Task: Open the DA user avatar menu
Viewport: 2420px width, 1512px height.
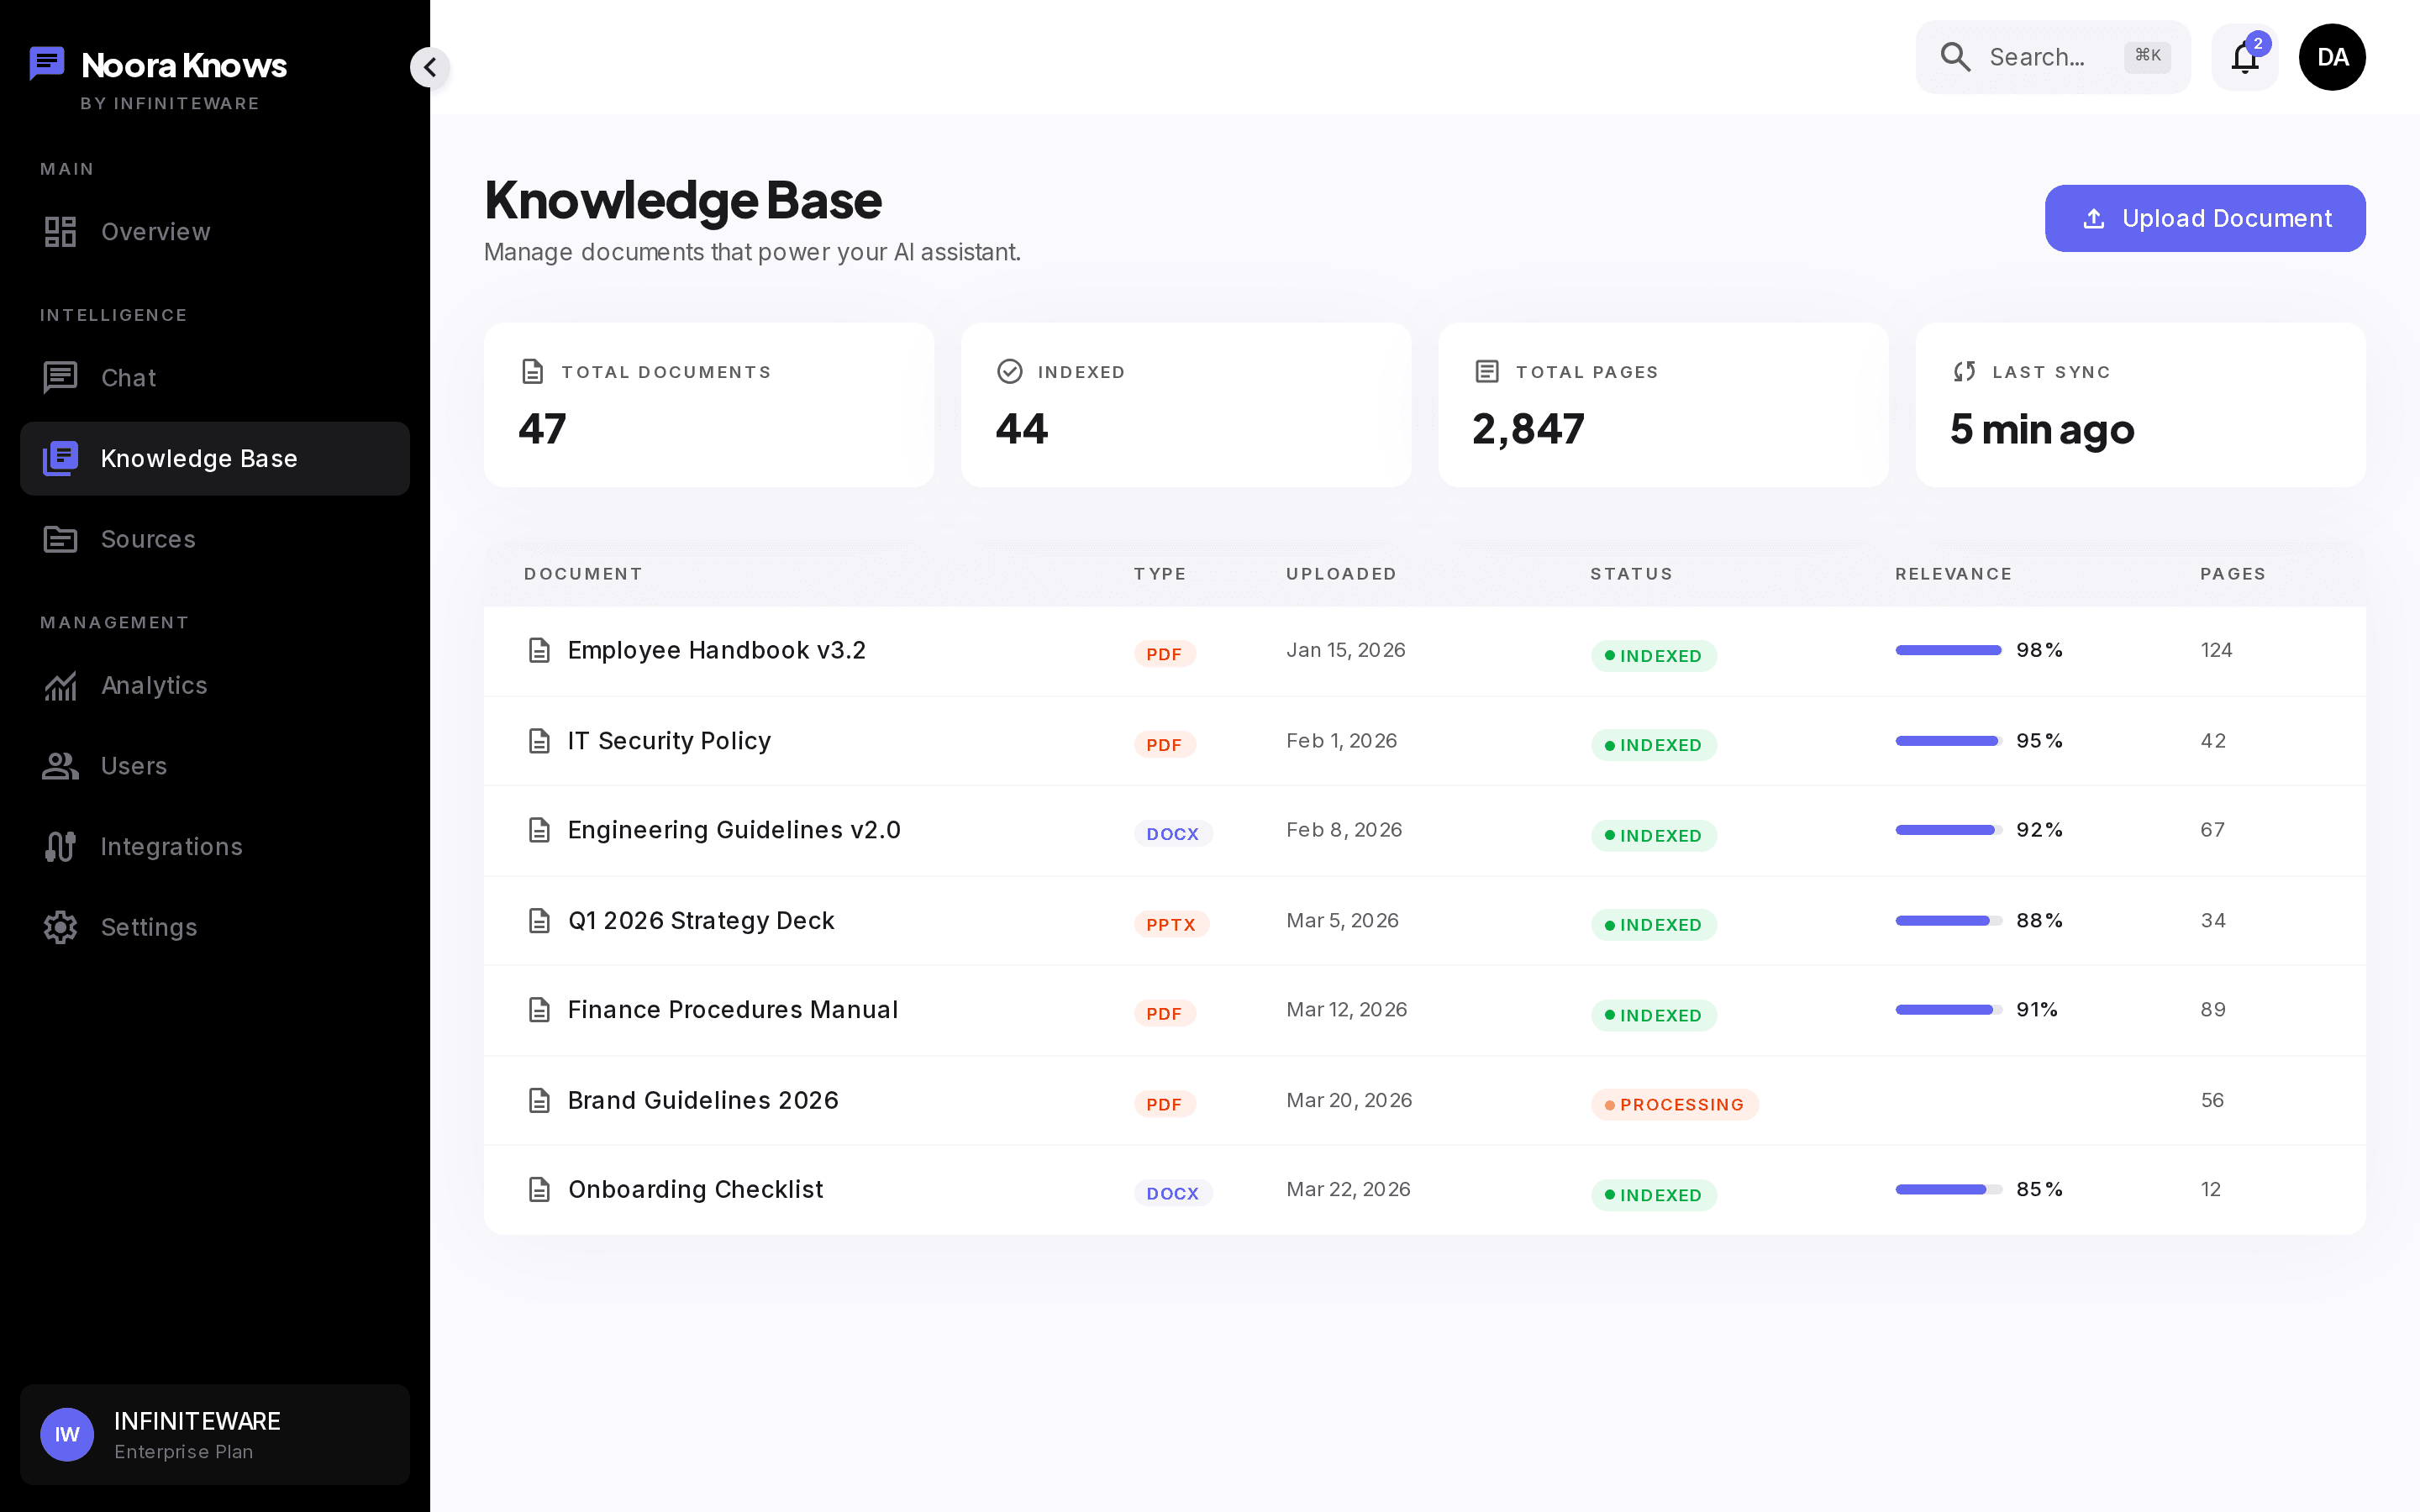Action: [2332, 57]
